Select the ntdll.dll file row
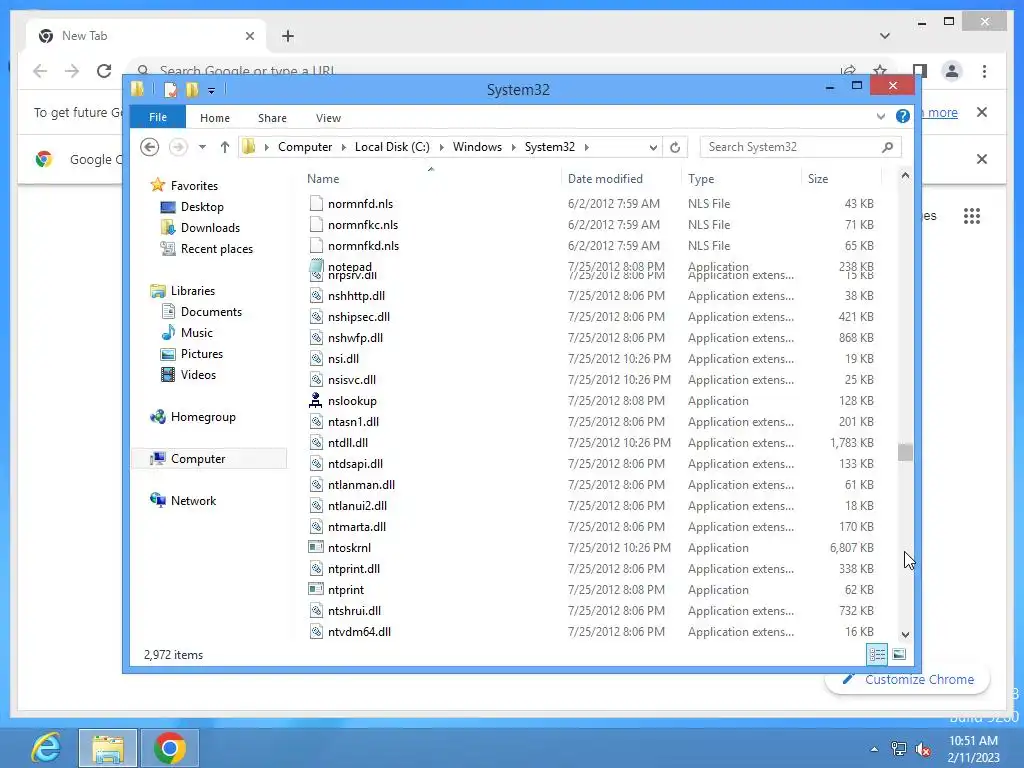Image resolution: width=1024 pixels, height=768 pixels. [592, 443]
